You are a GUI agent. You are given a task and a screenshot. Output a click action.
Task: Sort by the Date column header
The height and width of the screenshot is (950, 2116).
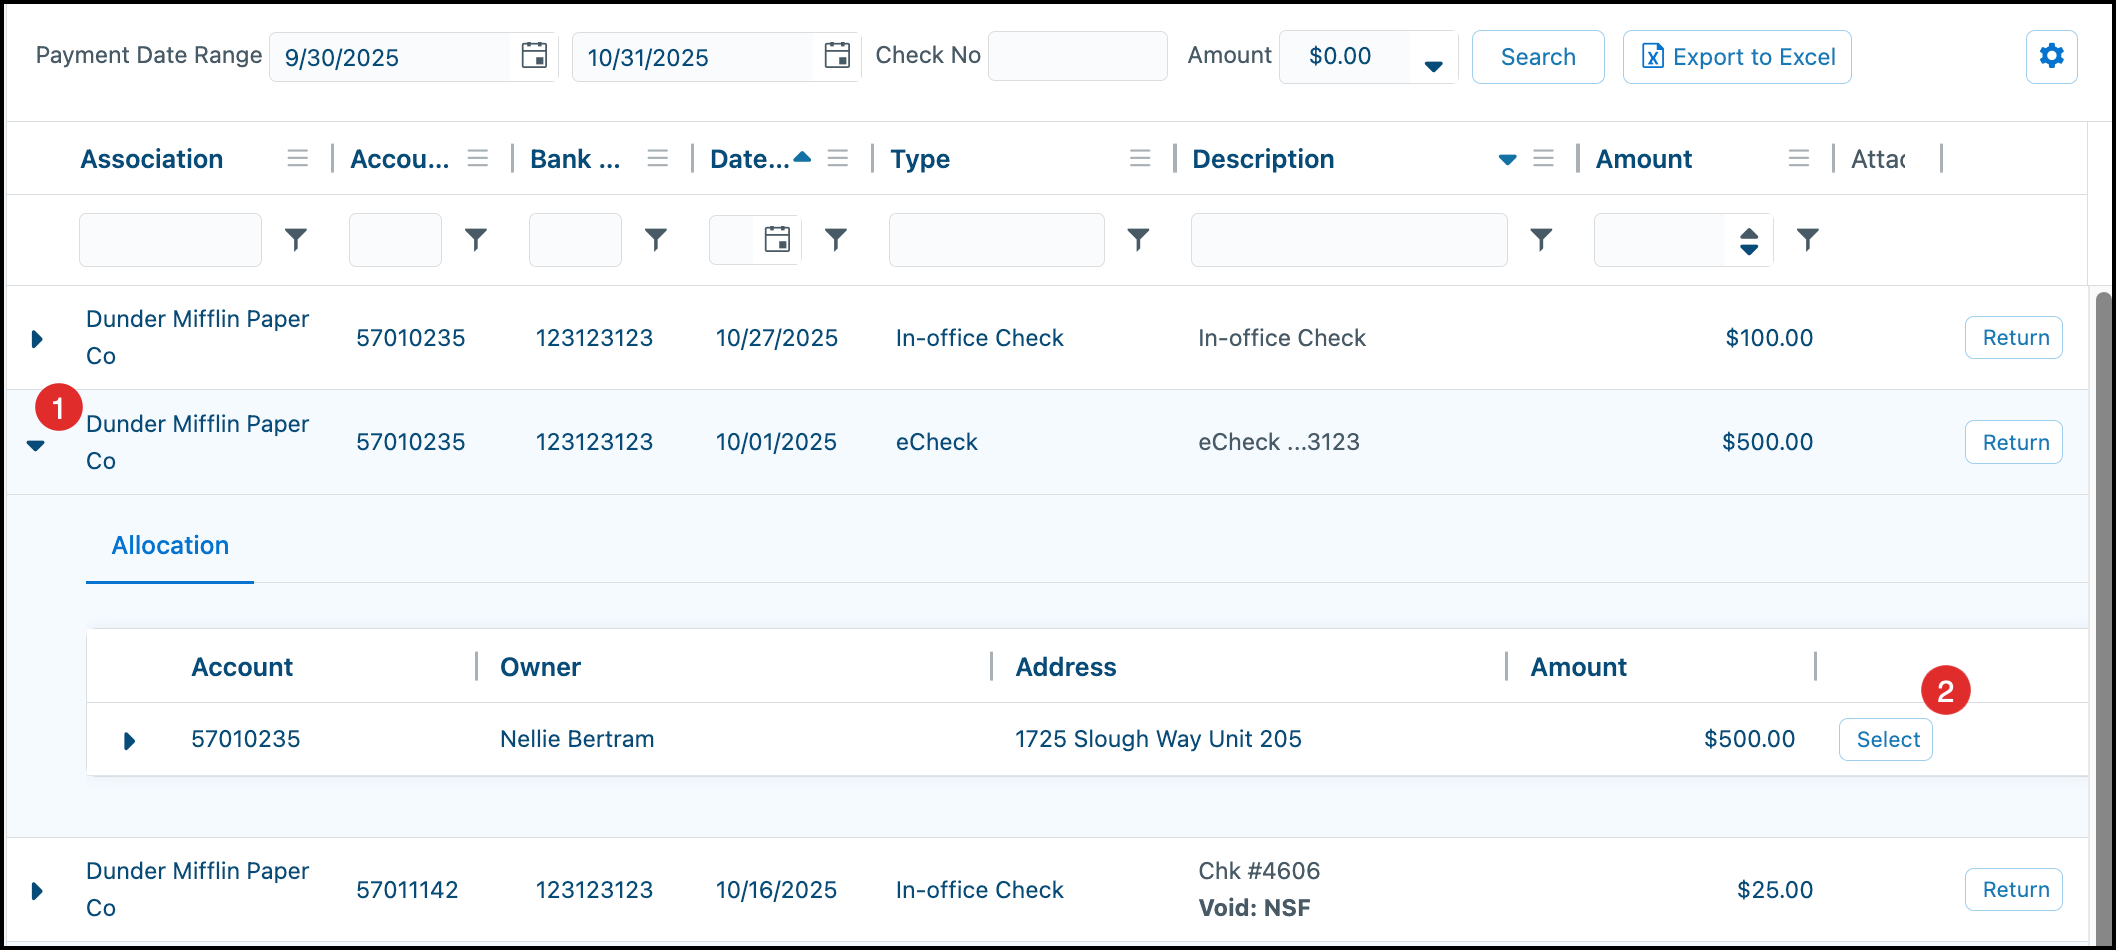pyautogui.click(x=748, y=159)
